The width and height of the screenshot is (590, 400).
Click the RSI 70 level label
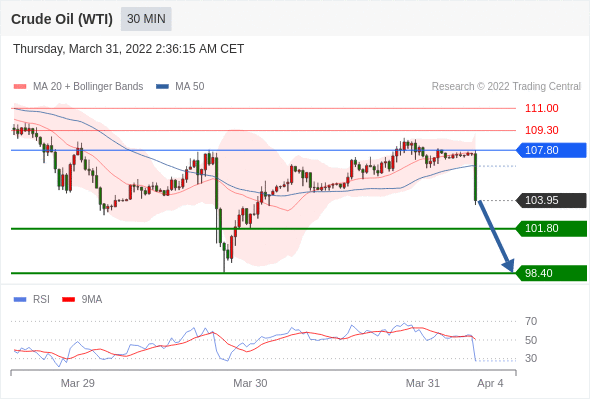[x=531, y=321]
